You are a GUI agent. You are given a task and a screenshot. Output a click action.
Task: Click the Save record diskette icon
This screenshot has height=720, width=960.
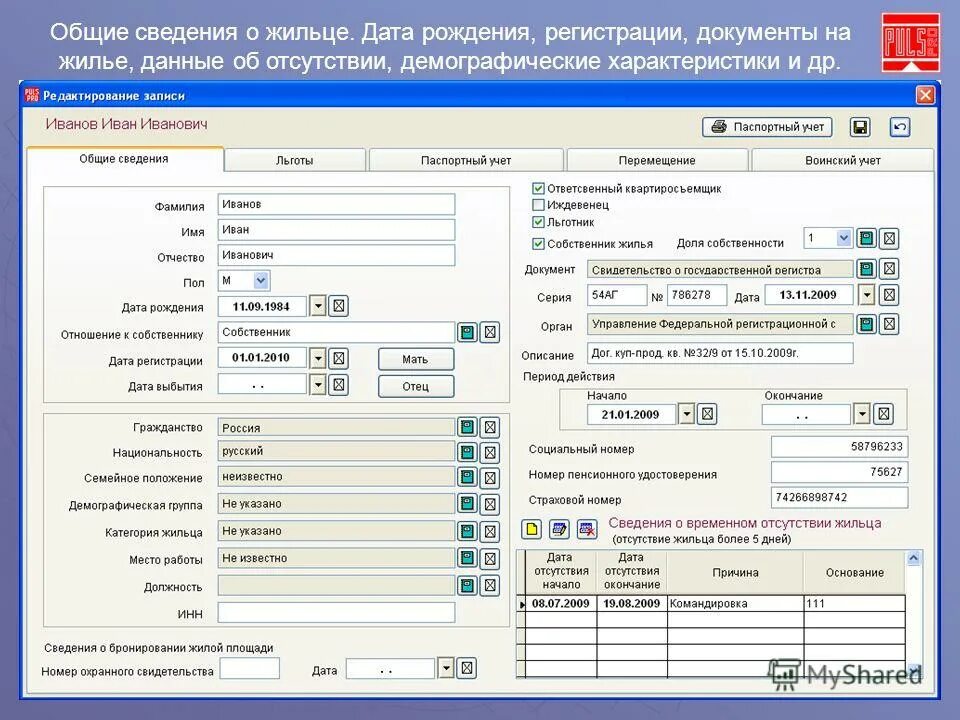[x=860, y=127]
